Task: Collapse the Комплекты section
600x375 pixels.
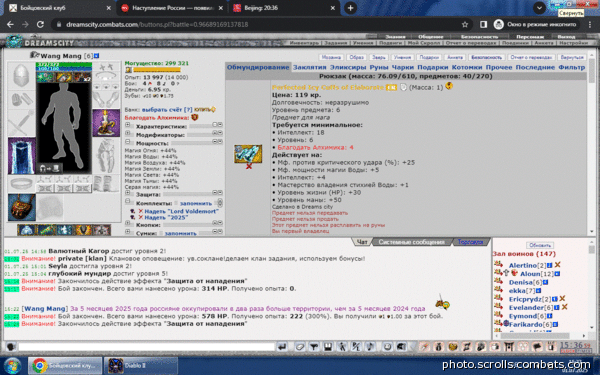Action: [127, 202]
